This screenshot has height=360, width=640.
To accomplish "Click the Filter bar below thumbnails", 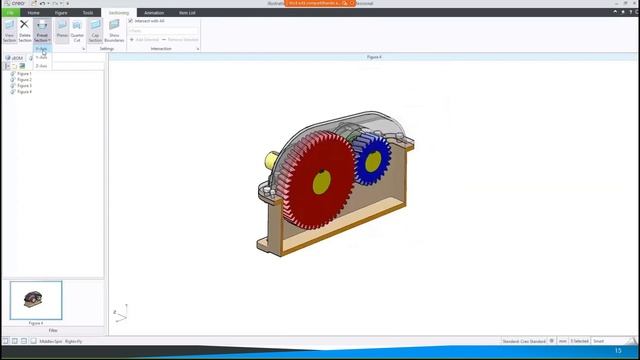I will [53, 331].
